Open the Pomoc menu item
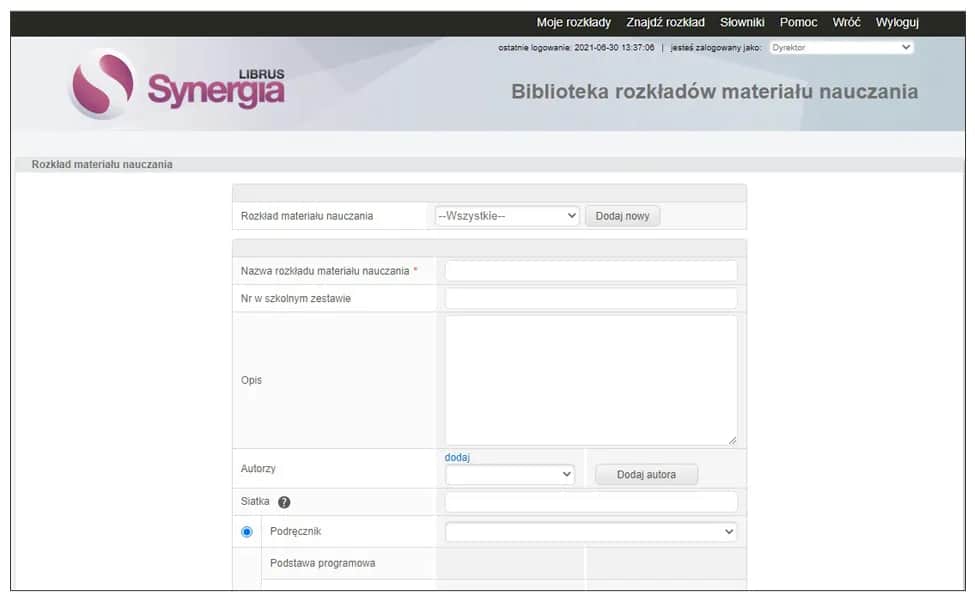 point(798,21)
